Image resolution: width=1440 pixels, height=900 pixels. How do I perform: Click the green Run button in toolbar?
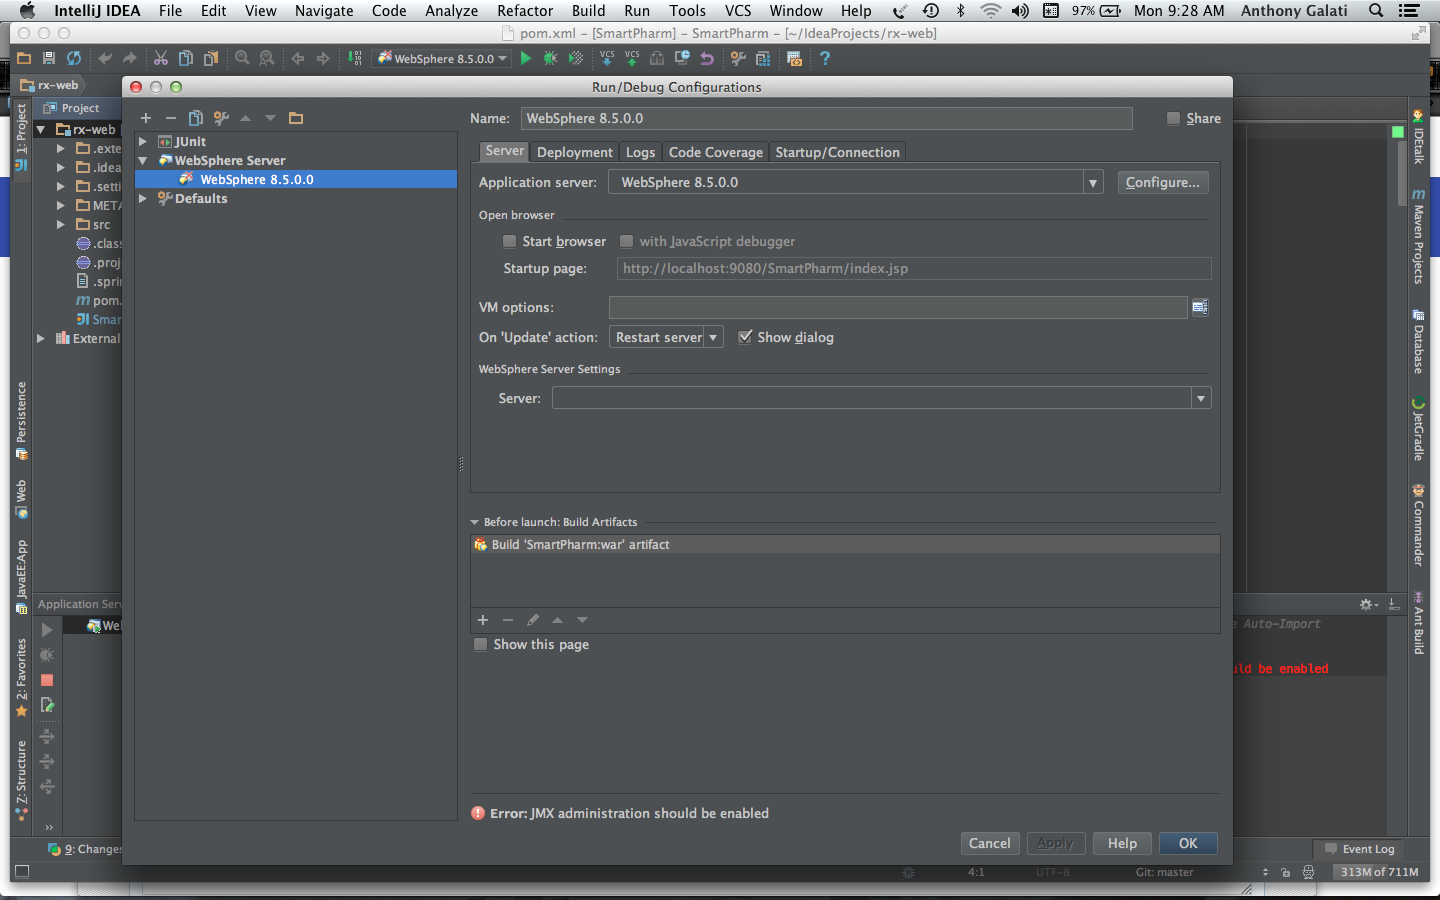[x=526, y=59]
